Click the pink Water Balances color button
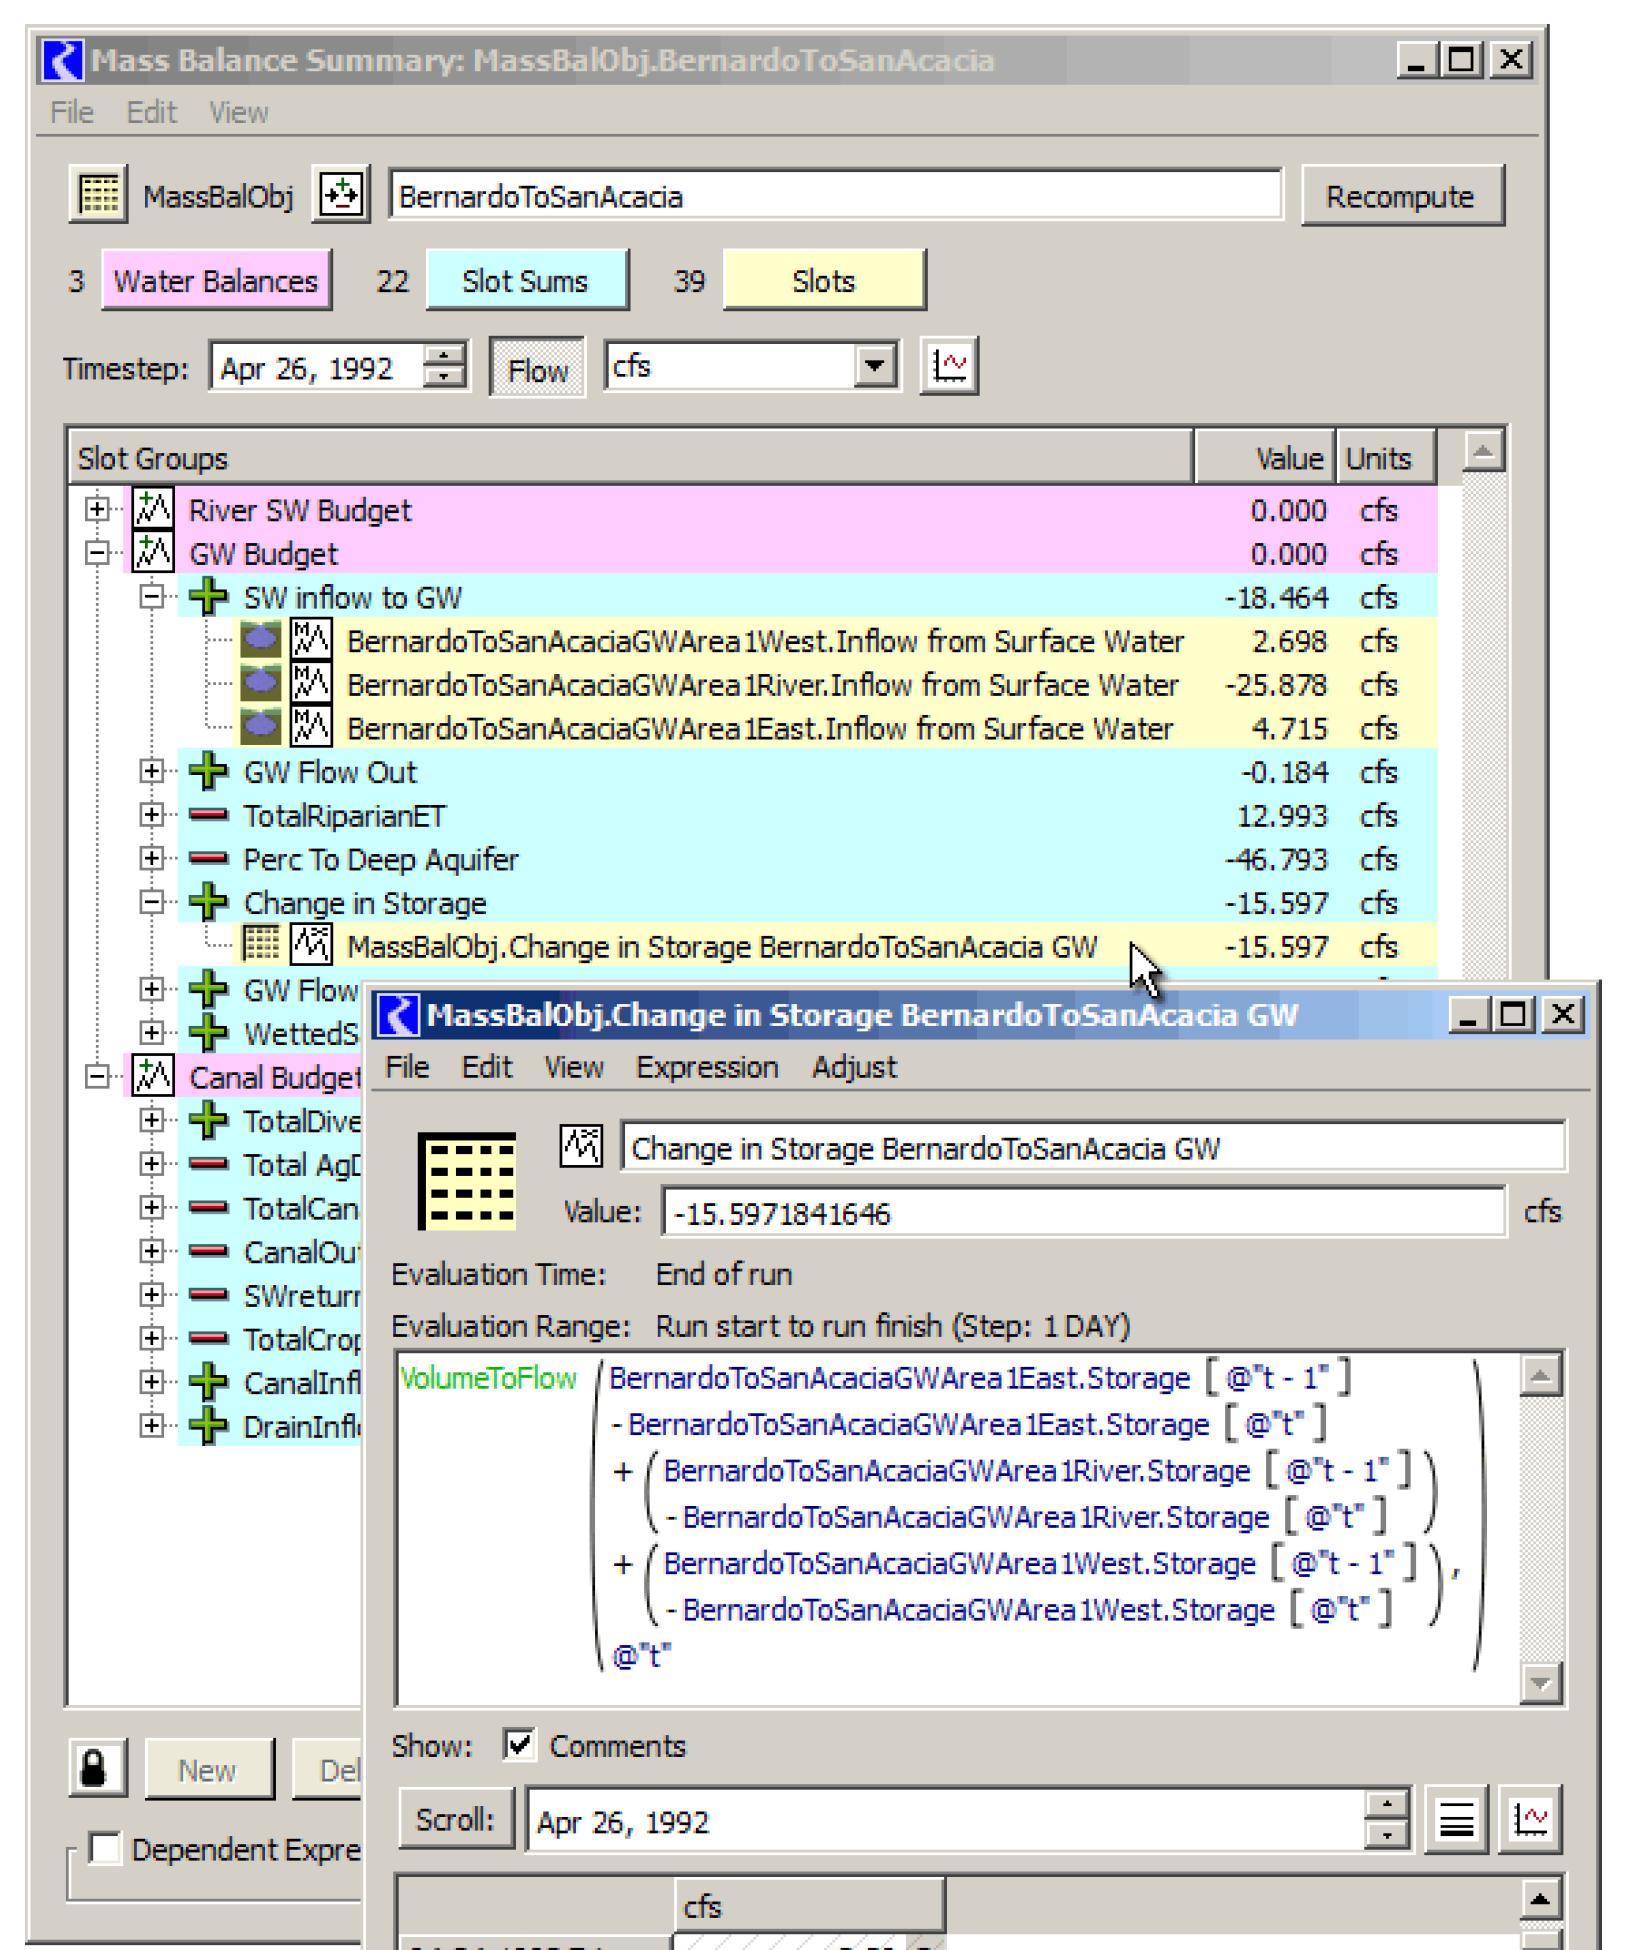 pyautogui.click(x=216, y=281)
